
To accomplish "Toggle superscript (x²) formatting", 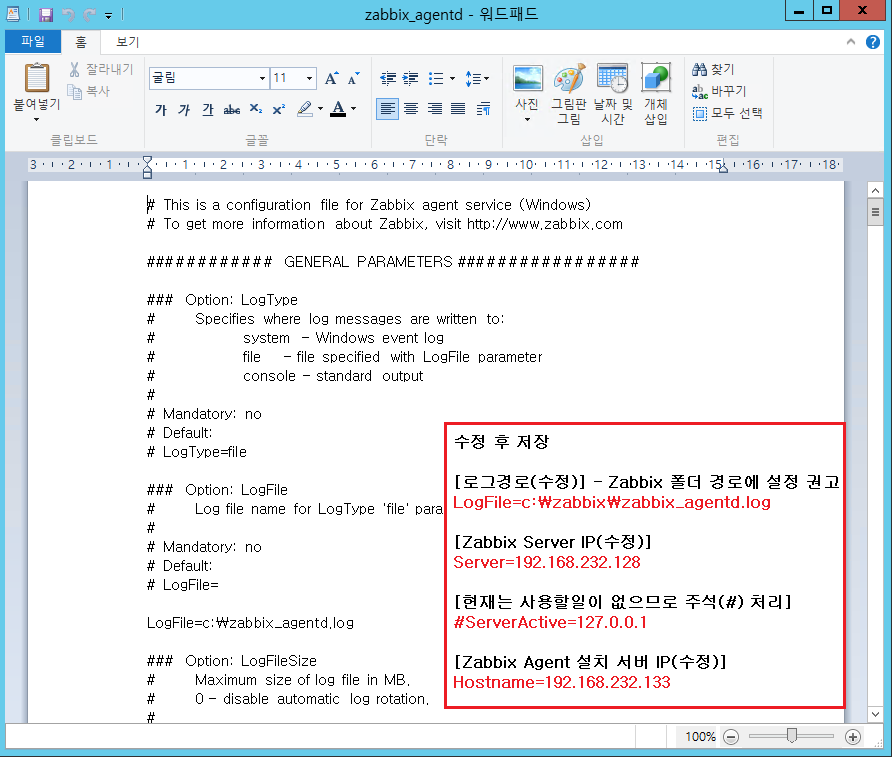I will [x=279, y=109].
